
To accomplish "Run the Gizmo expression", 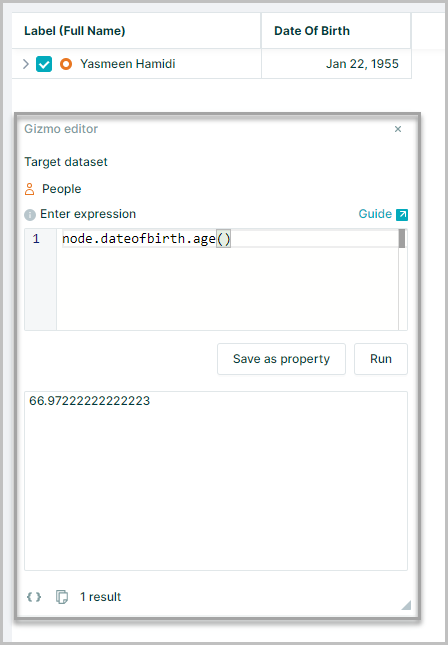I will pyautogui.click(x=381, y=359).
